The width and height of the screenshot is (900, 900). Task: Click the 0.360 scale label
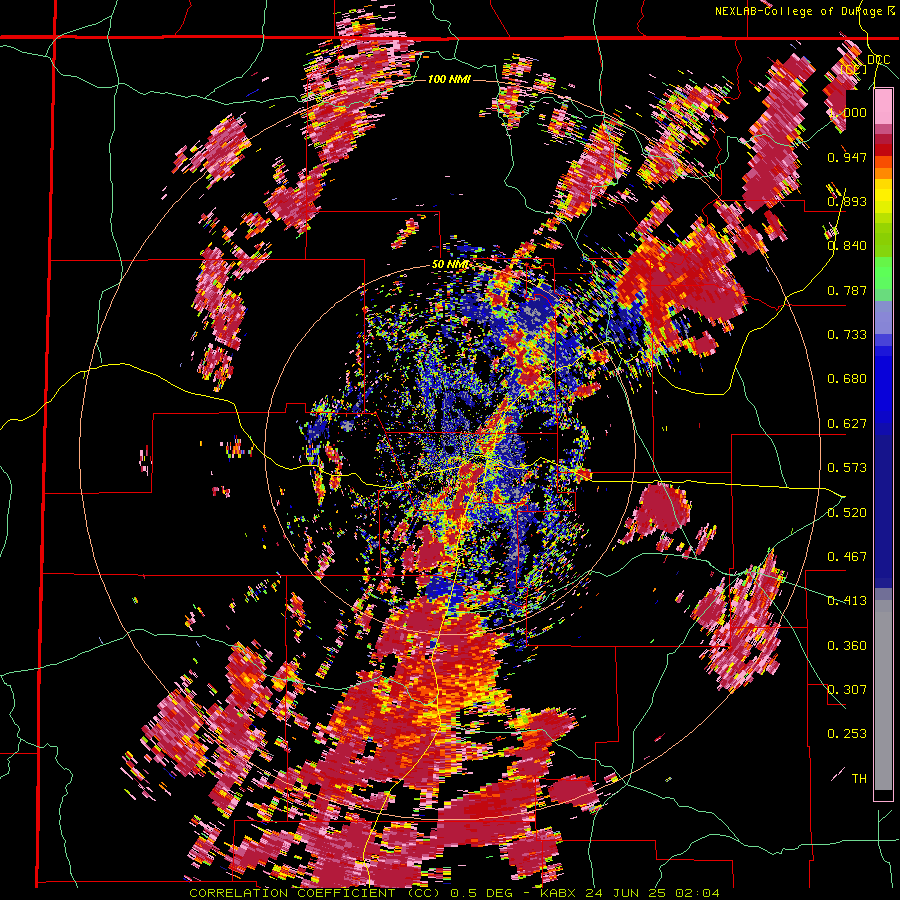click(847, 646)
